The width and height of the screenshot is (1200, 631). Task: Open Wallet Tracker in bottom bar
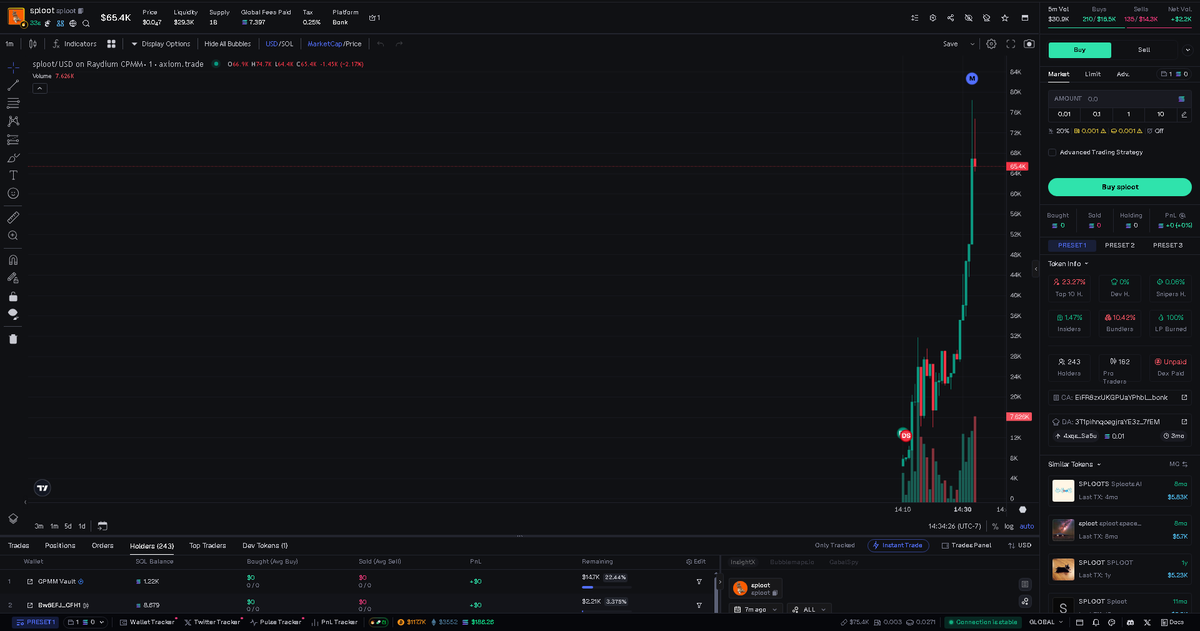[x=146, y=622]
